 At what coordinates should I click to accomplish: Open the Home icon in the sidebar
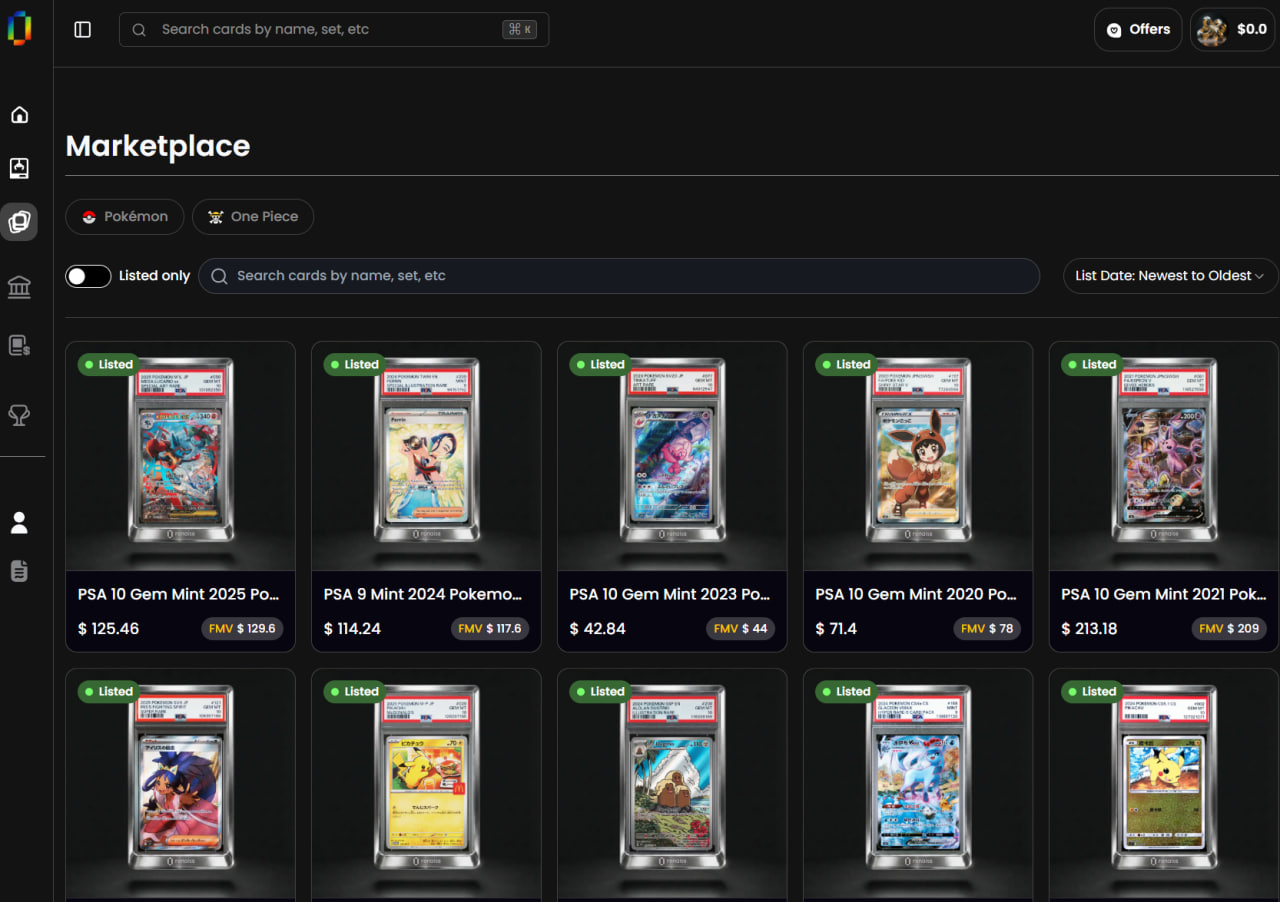point(19,114)
